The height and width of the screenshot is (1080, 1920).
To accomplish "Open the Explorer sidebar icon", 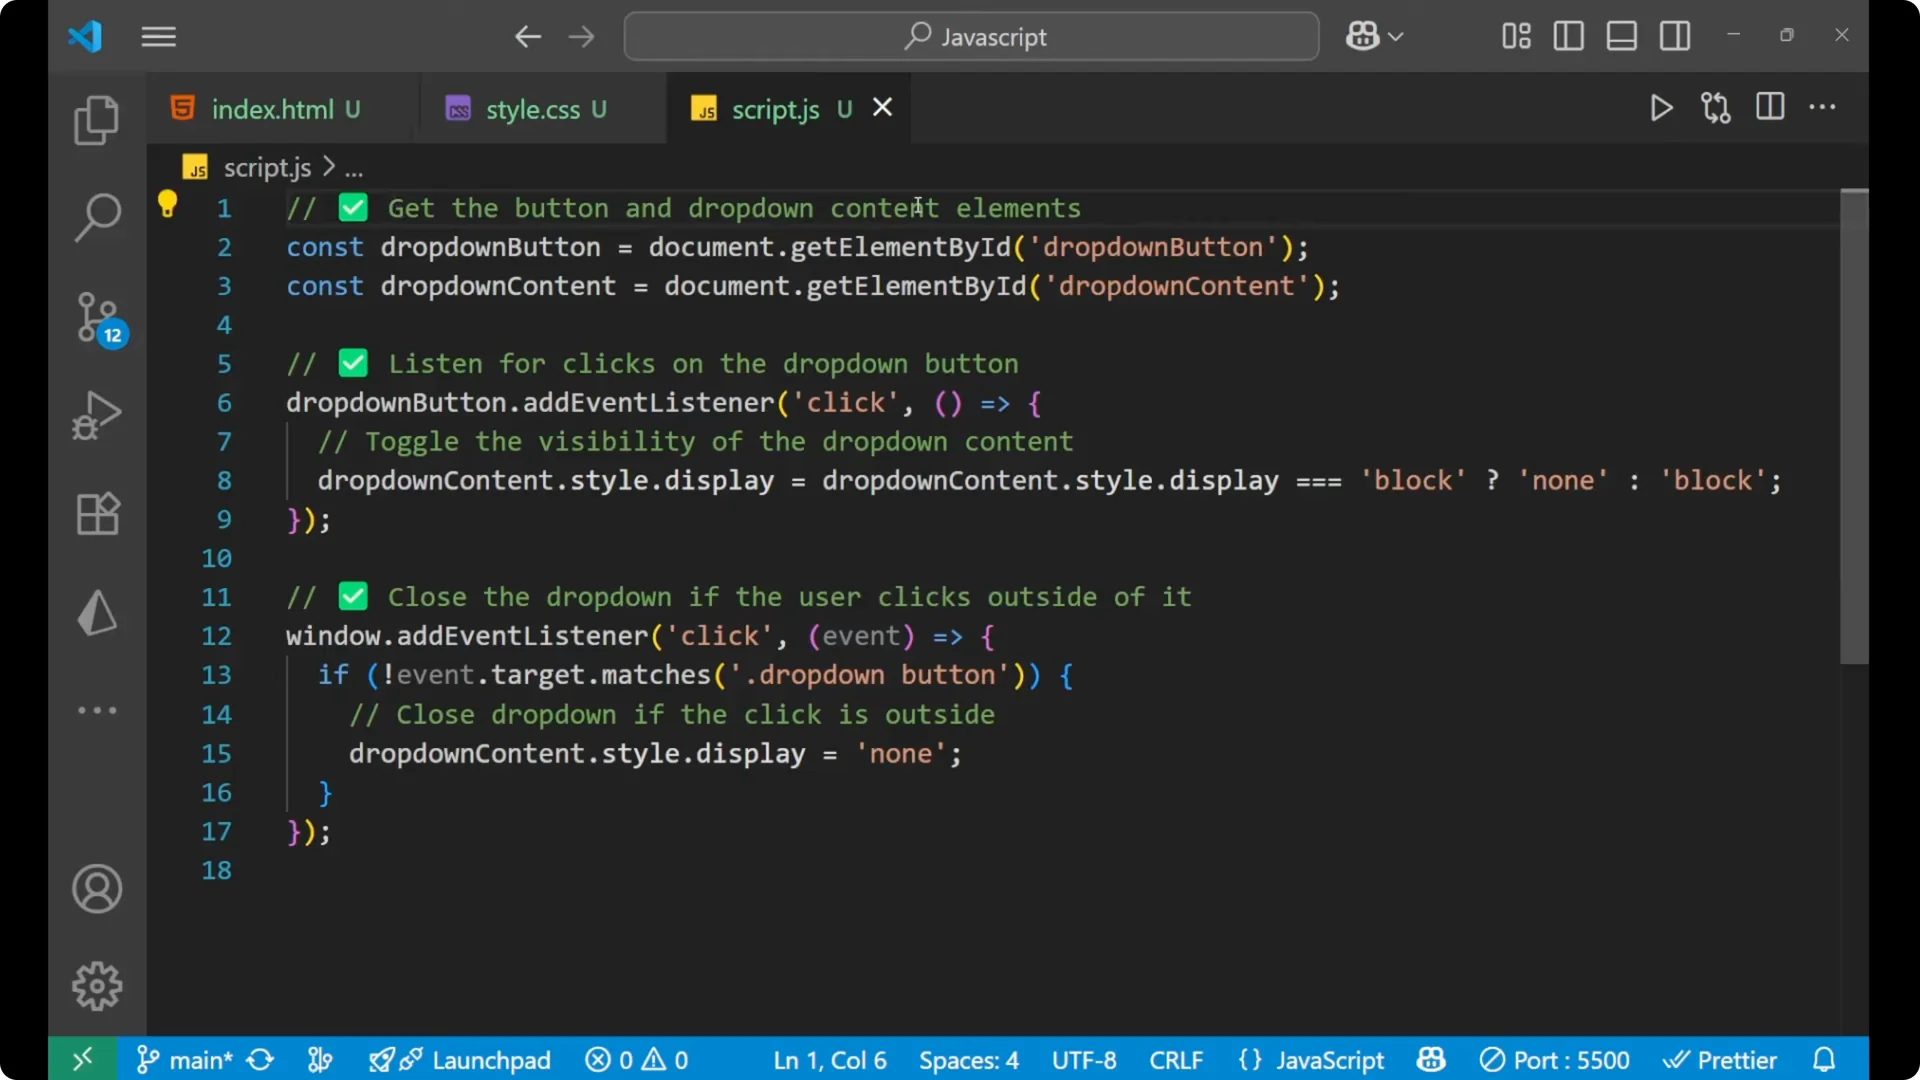I will pyautogui.click(x=96, y=119).
